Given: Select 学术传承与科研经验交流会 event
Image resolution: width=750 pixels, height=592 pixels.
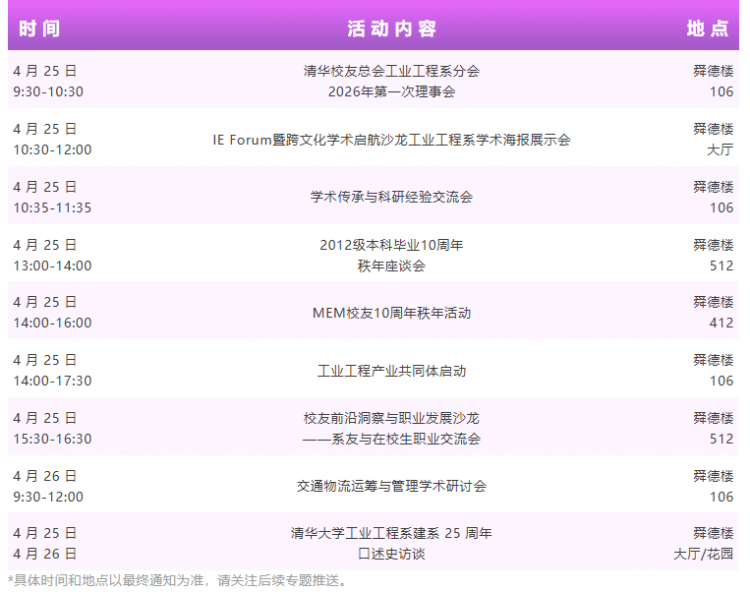Looking at the screenshot, I should click(392, 197).
